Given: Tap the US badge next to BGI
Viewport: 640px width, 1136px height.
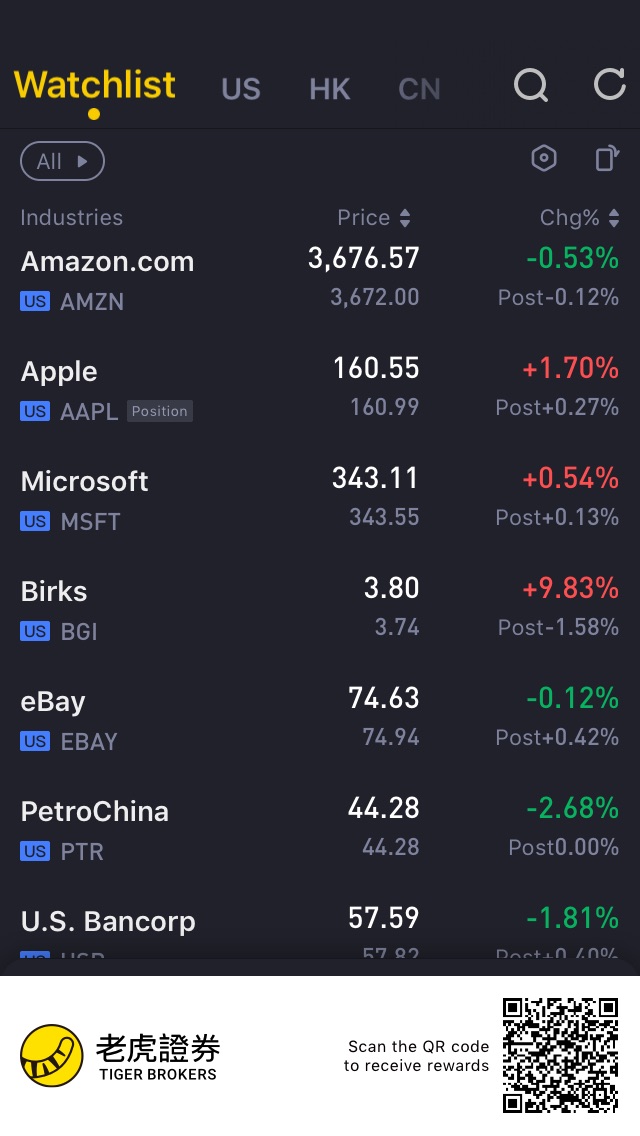Looking at the screenshot, I should (35, 631).
